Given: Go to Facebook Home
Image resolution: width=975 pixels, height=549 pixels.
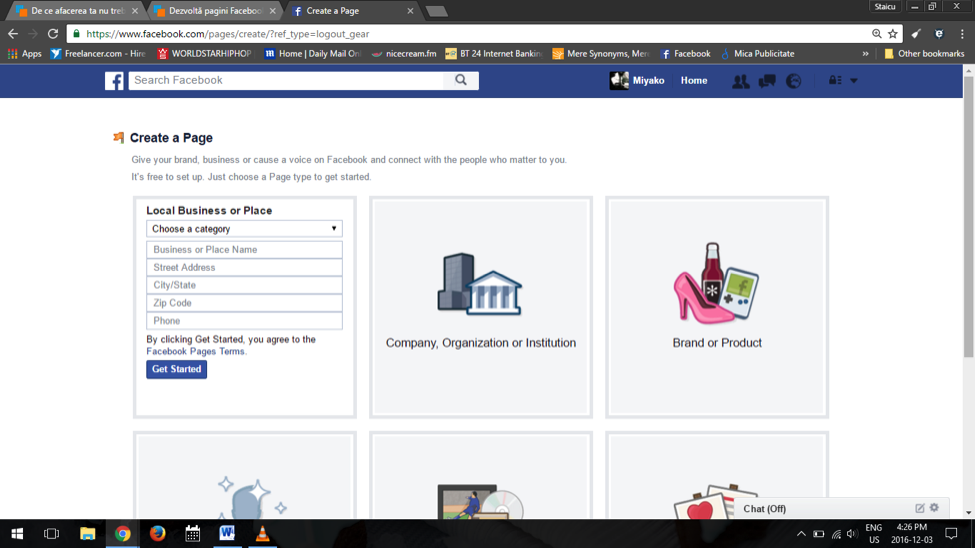Looking at the screenshot, I should (693, 80).
